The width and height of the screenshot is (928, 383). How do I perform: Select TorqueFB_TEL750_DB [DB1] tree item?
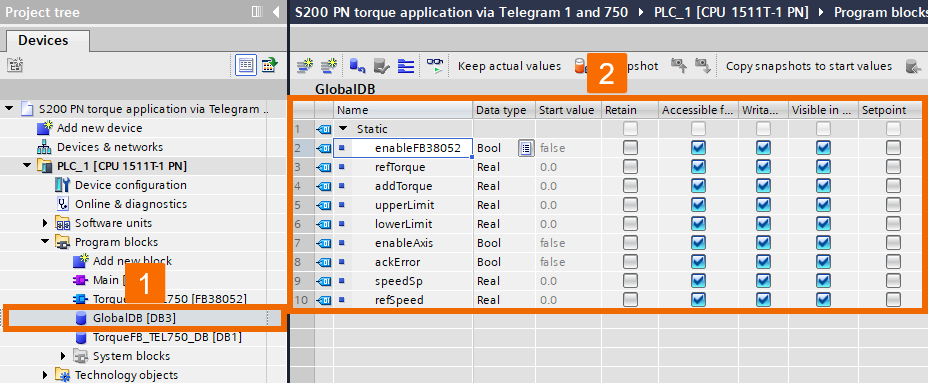tap(167, 337)
